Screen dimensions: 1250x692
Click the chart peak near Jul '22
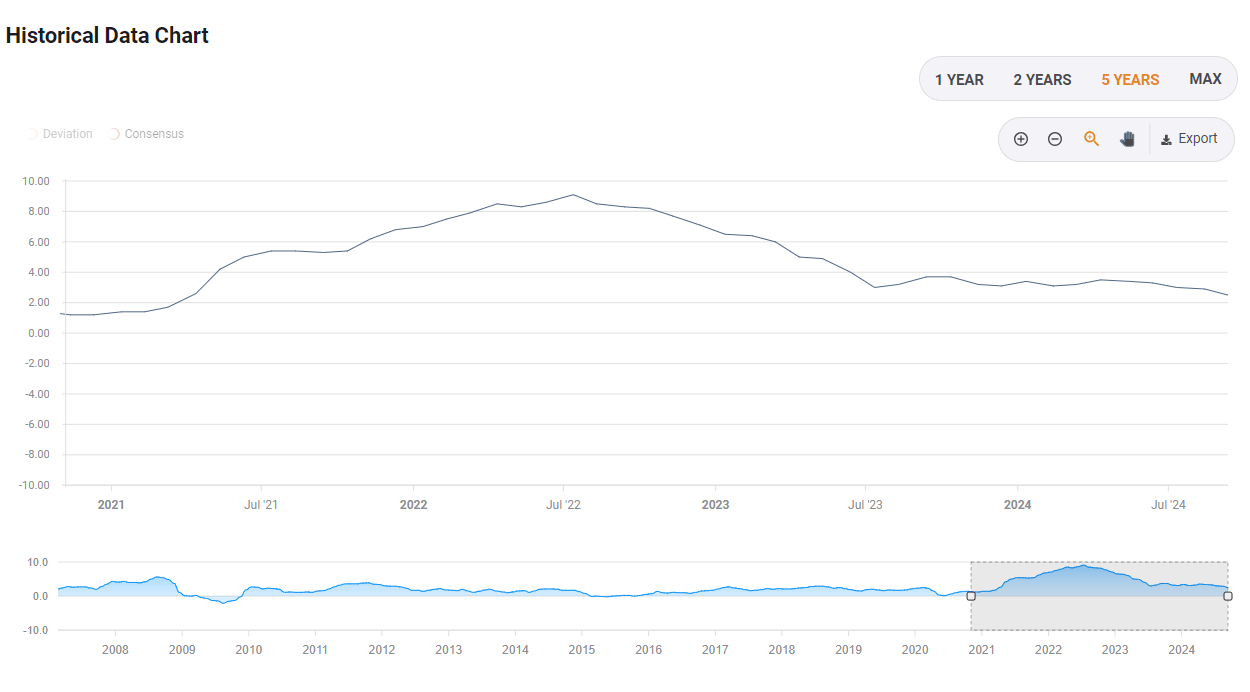pyautogui.click(x=572, y=196)
